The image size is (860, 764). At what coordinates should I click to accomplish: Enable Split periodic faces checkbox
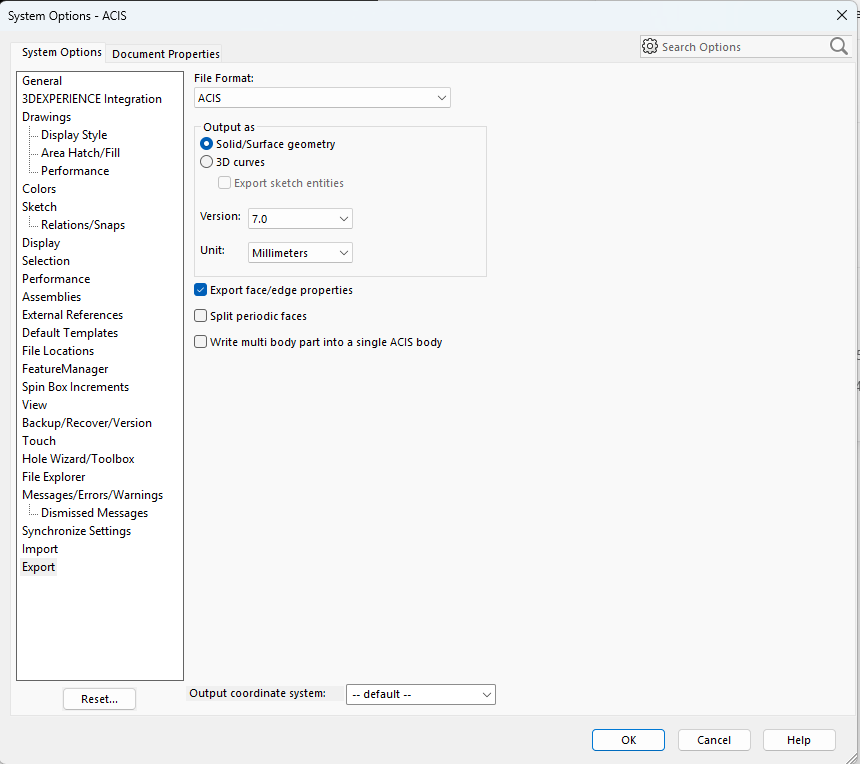201,316
